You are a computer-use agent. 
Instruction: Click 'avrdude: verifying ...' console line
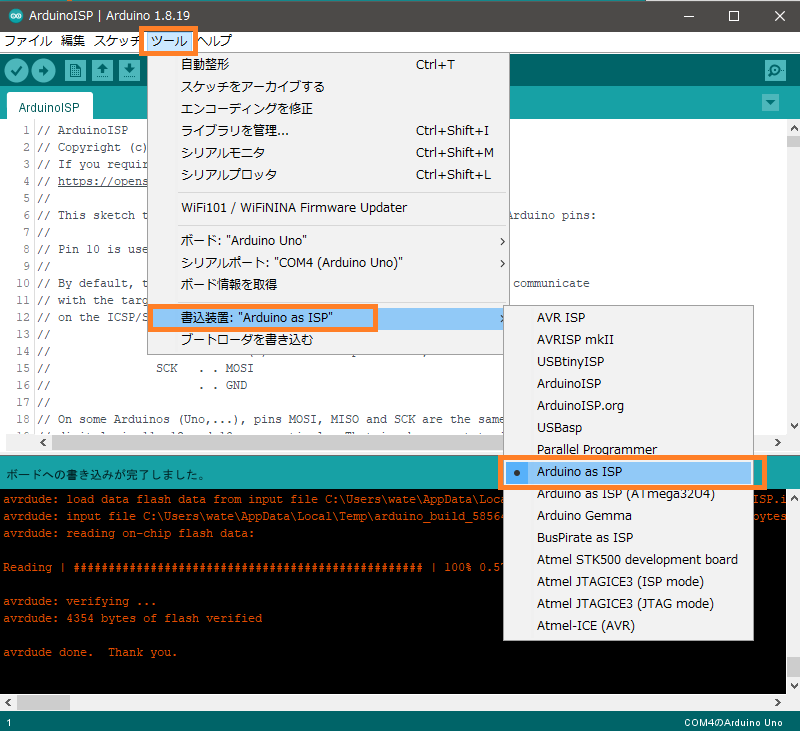click(x=80, y=601)
